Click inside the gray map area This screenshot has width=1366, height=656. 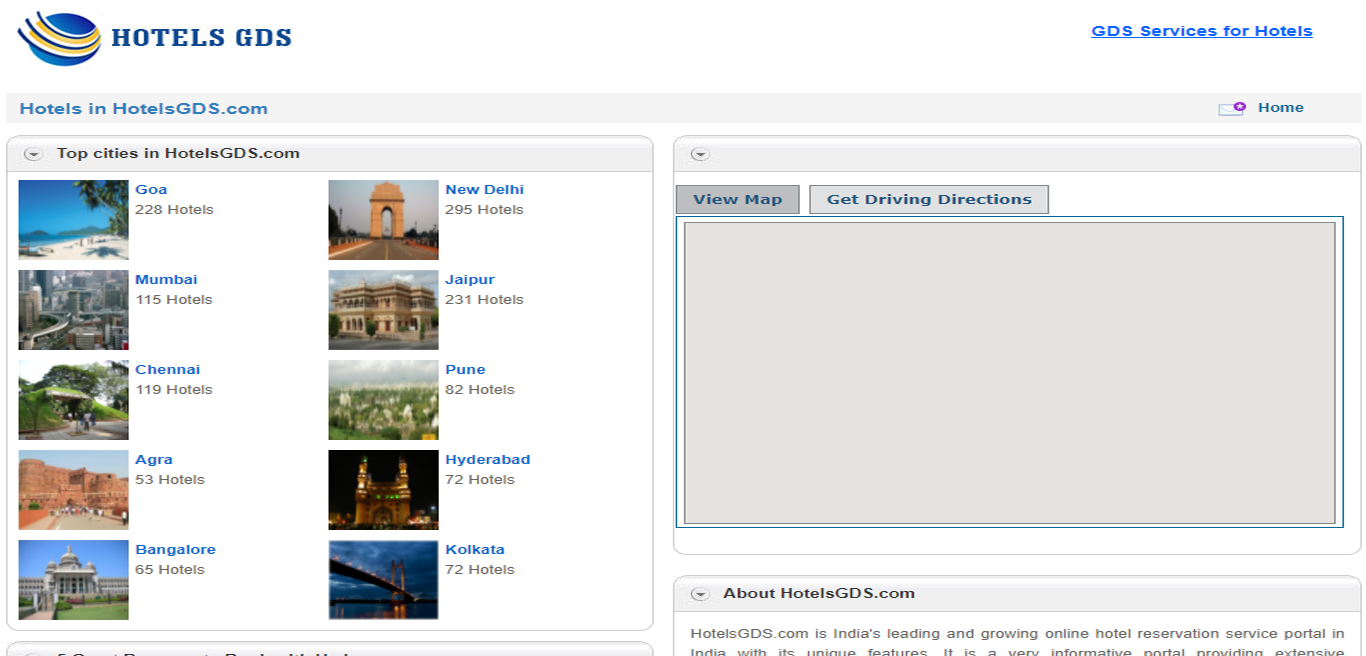tap(1010, 372)
